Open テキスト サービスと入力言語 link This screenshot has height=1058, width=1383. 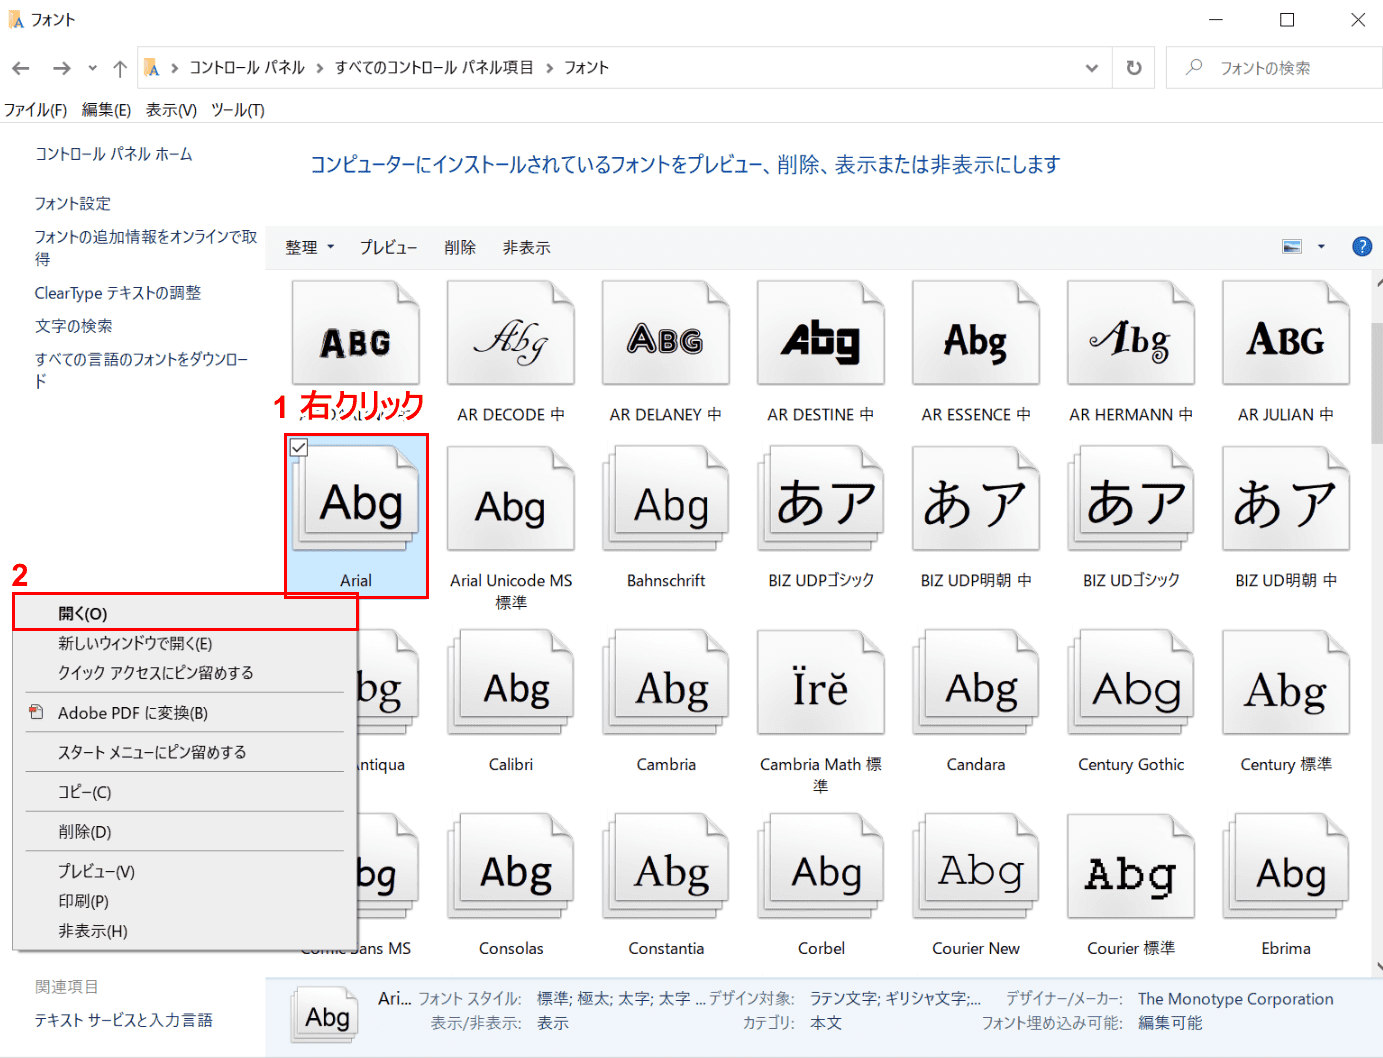coord(123,1020)
